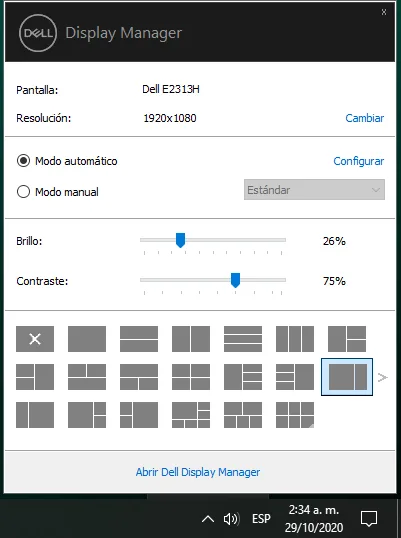Image resolution: width=401 pixels, height=538 pixels.
Task: Click the 75% contrast value
Action: pyautogui.click(x=334, y=281)
